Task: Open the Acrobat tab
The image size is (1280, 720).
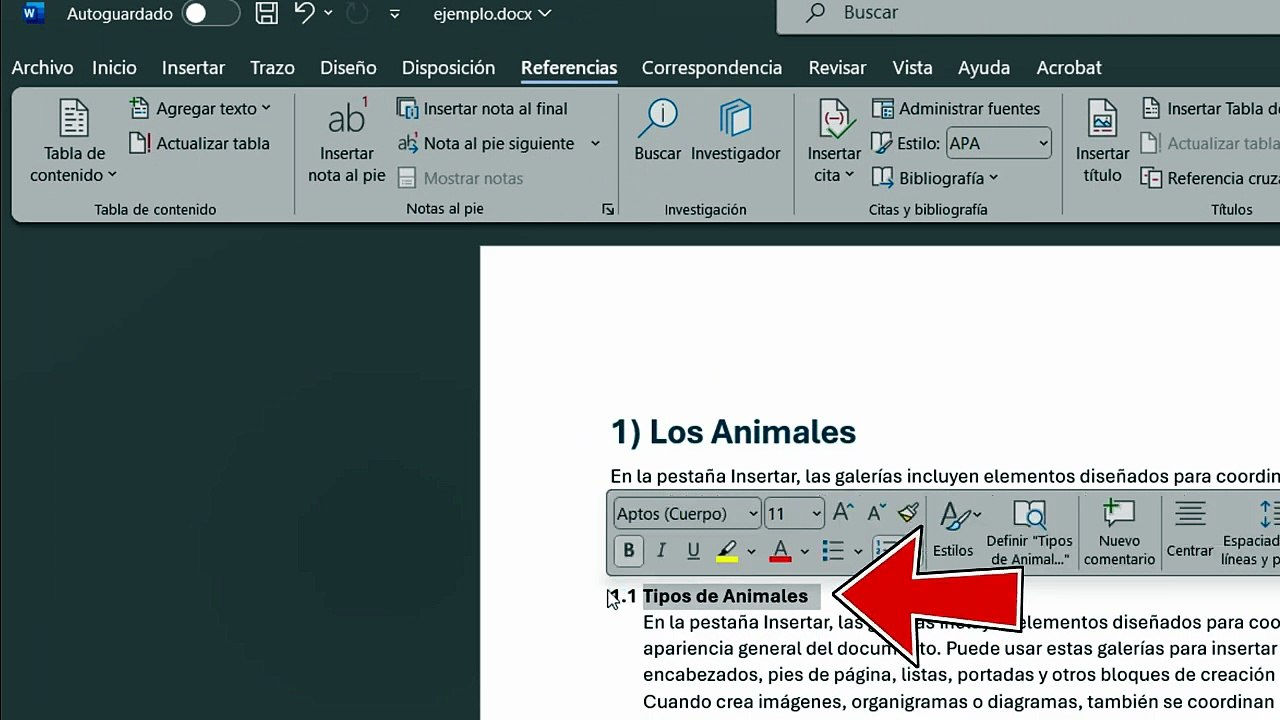Action: click(1069, 68)
